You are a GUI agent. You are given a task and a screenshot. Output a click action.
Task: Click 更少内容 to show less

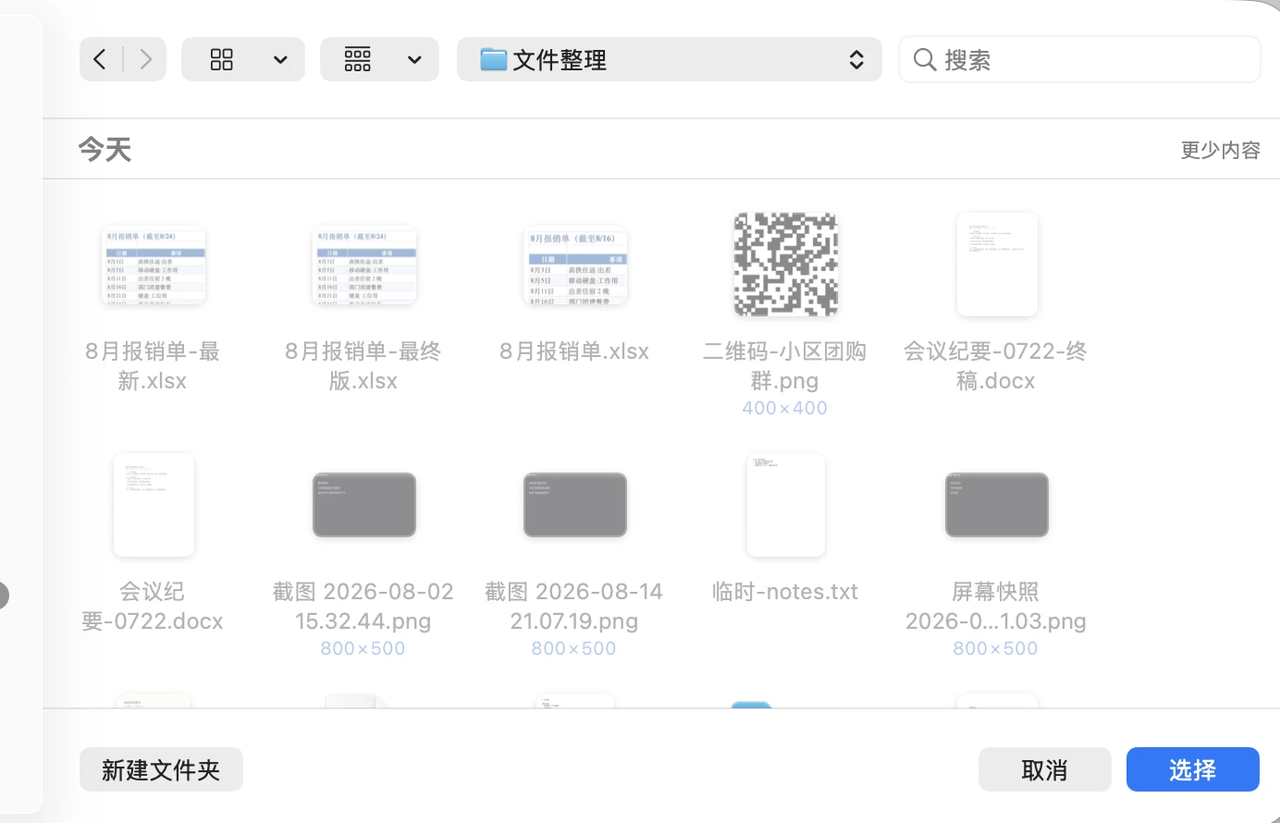pyautogui.click(x=1220, y=150)
